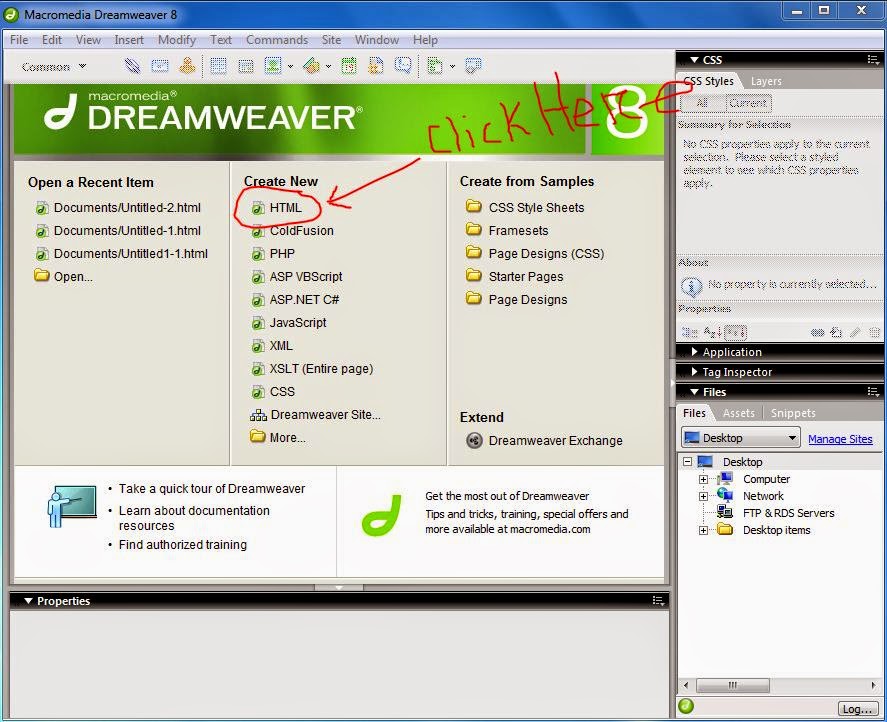Image resolution: width=887 pixels, height=722 pixels.
Task: Open the File menu
Action: 19,40
